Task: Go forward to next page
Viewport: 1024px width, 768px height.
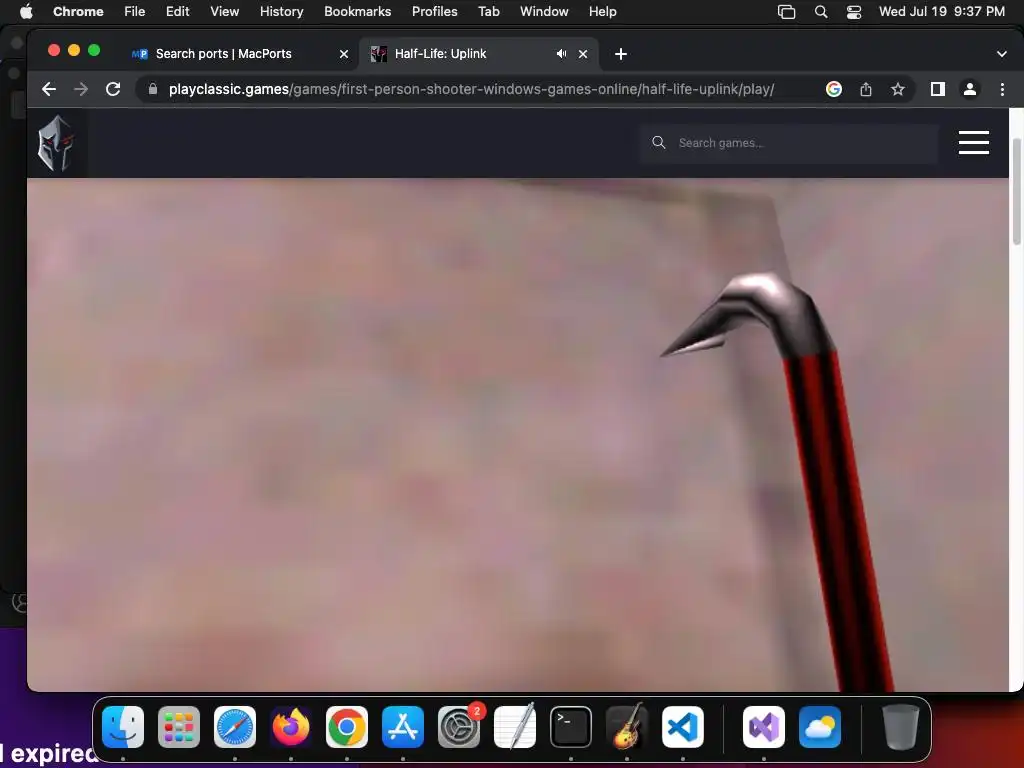Action: pyautogui.click(x=81, y=89)
